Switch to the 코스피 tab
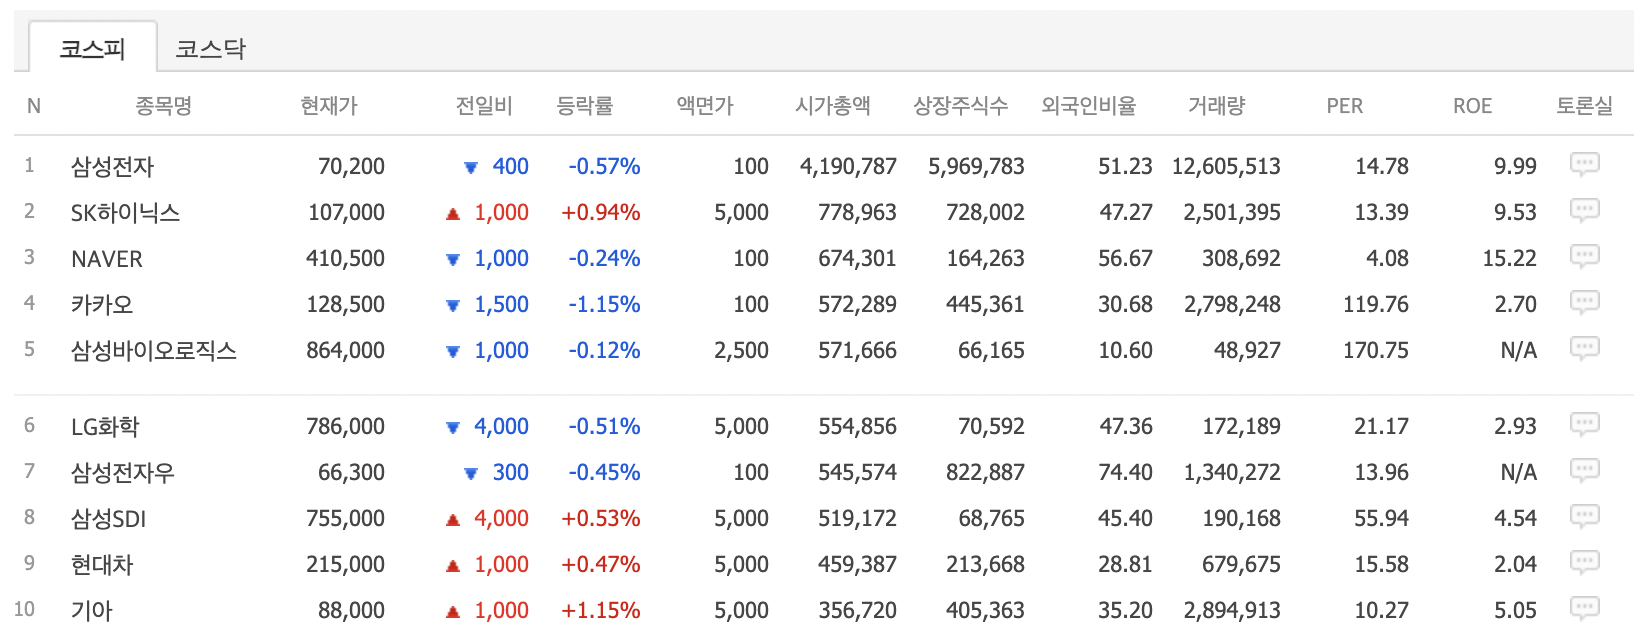Viewport: 1642px width, 638px height. click(x=93, y=47)
